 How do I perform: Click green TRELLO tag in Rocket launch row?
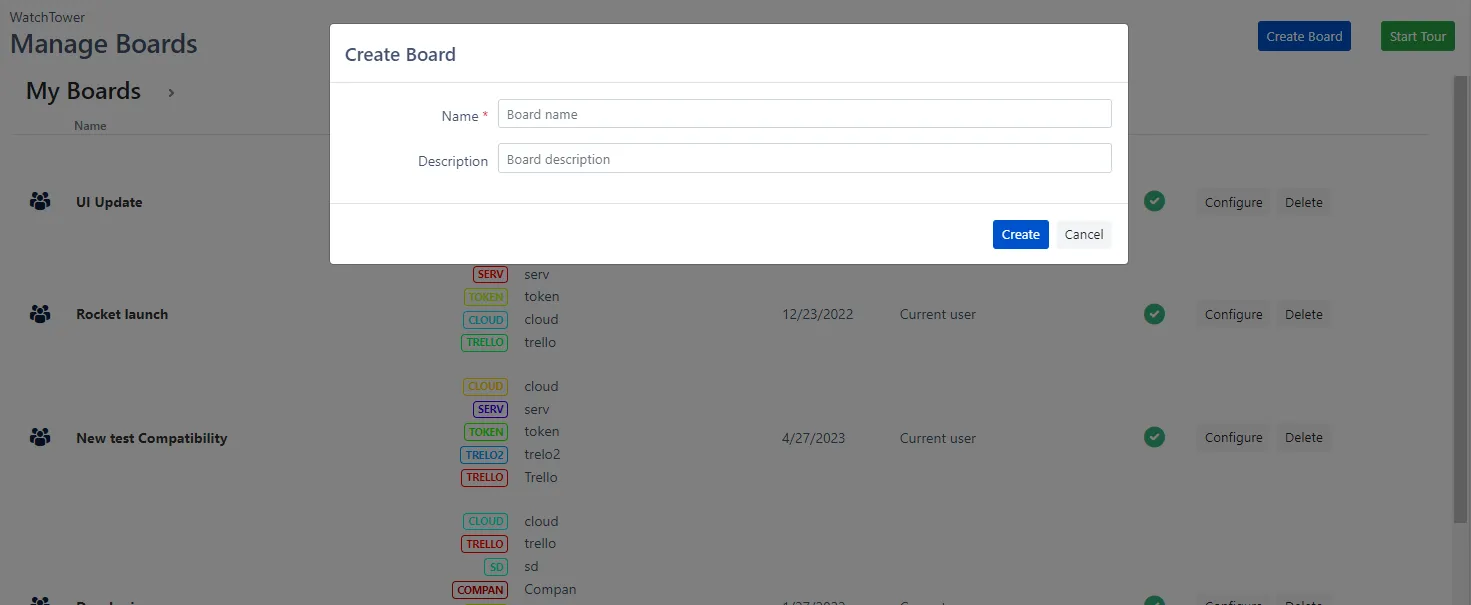[485, 342]
